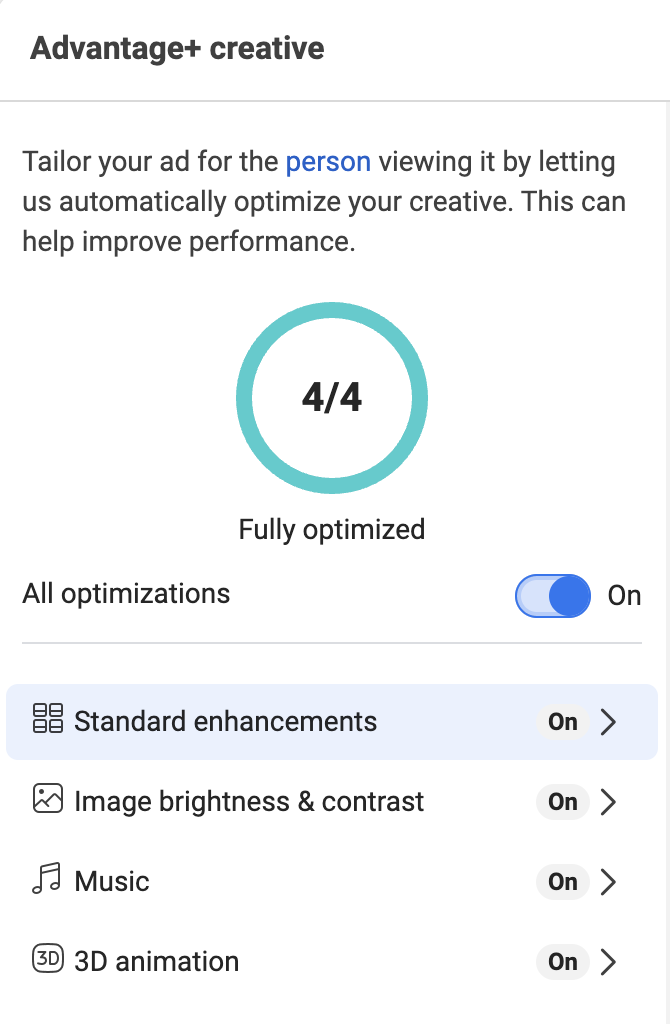
Task: Click the 3D animation On badge
Action: click(x=563, y=961)
